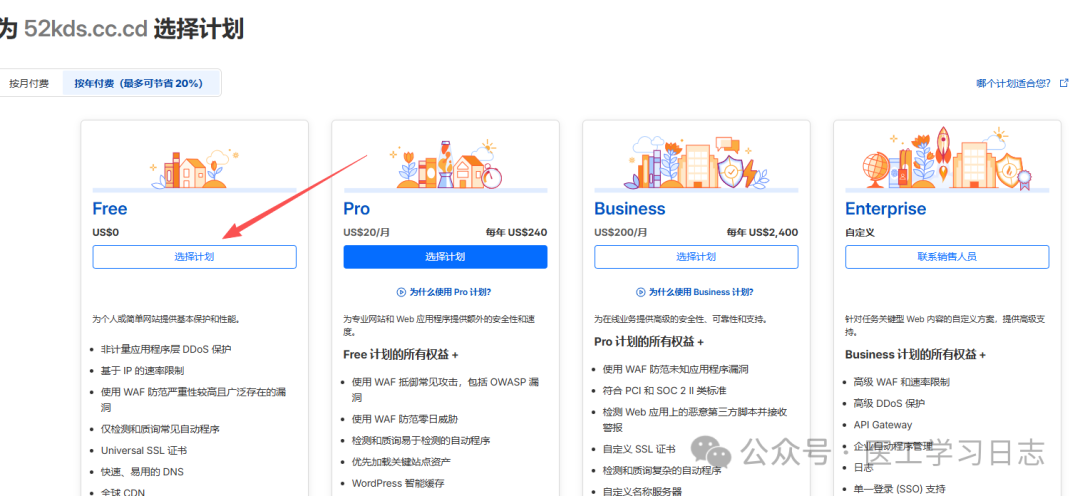
Task: Click 自定义 Enterprise price text
Action: pos(860,232)
